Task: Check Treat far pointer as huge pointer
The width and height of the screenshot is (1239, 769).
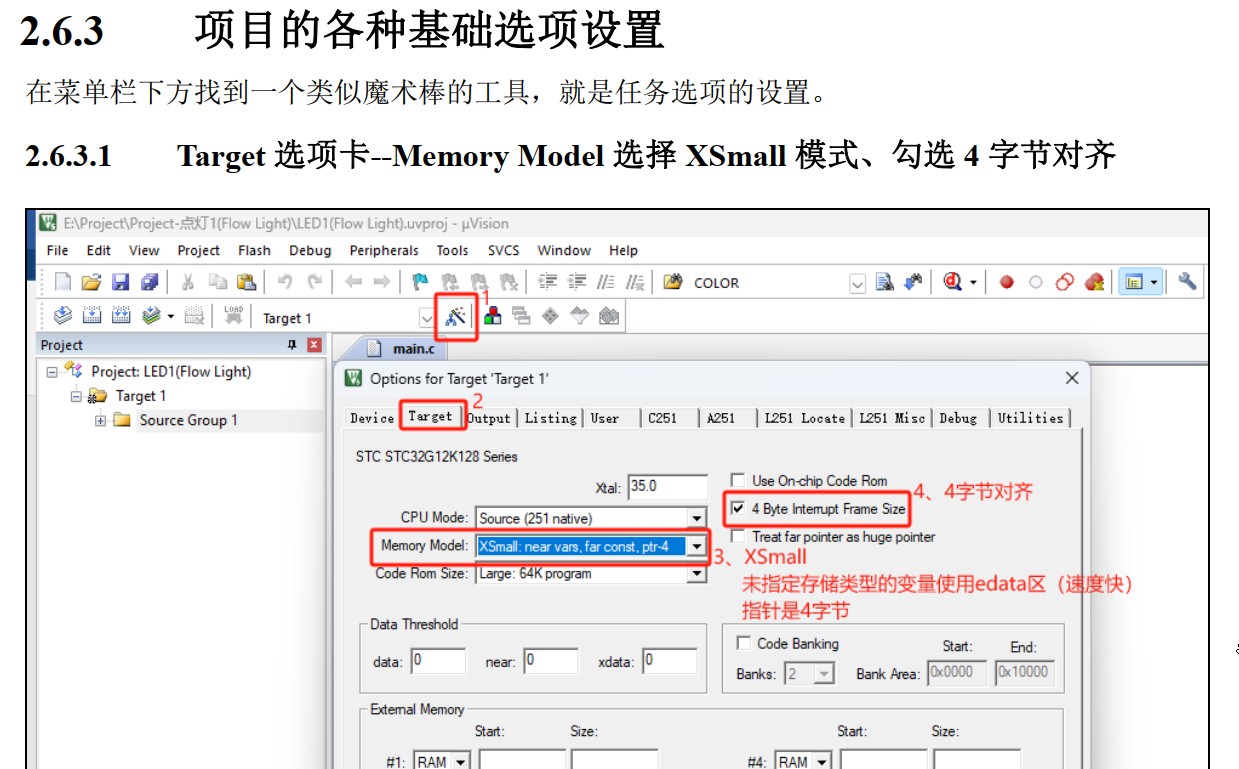Action: click(739, 534)
